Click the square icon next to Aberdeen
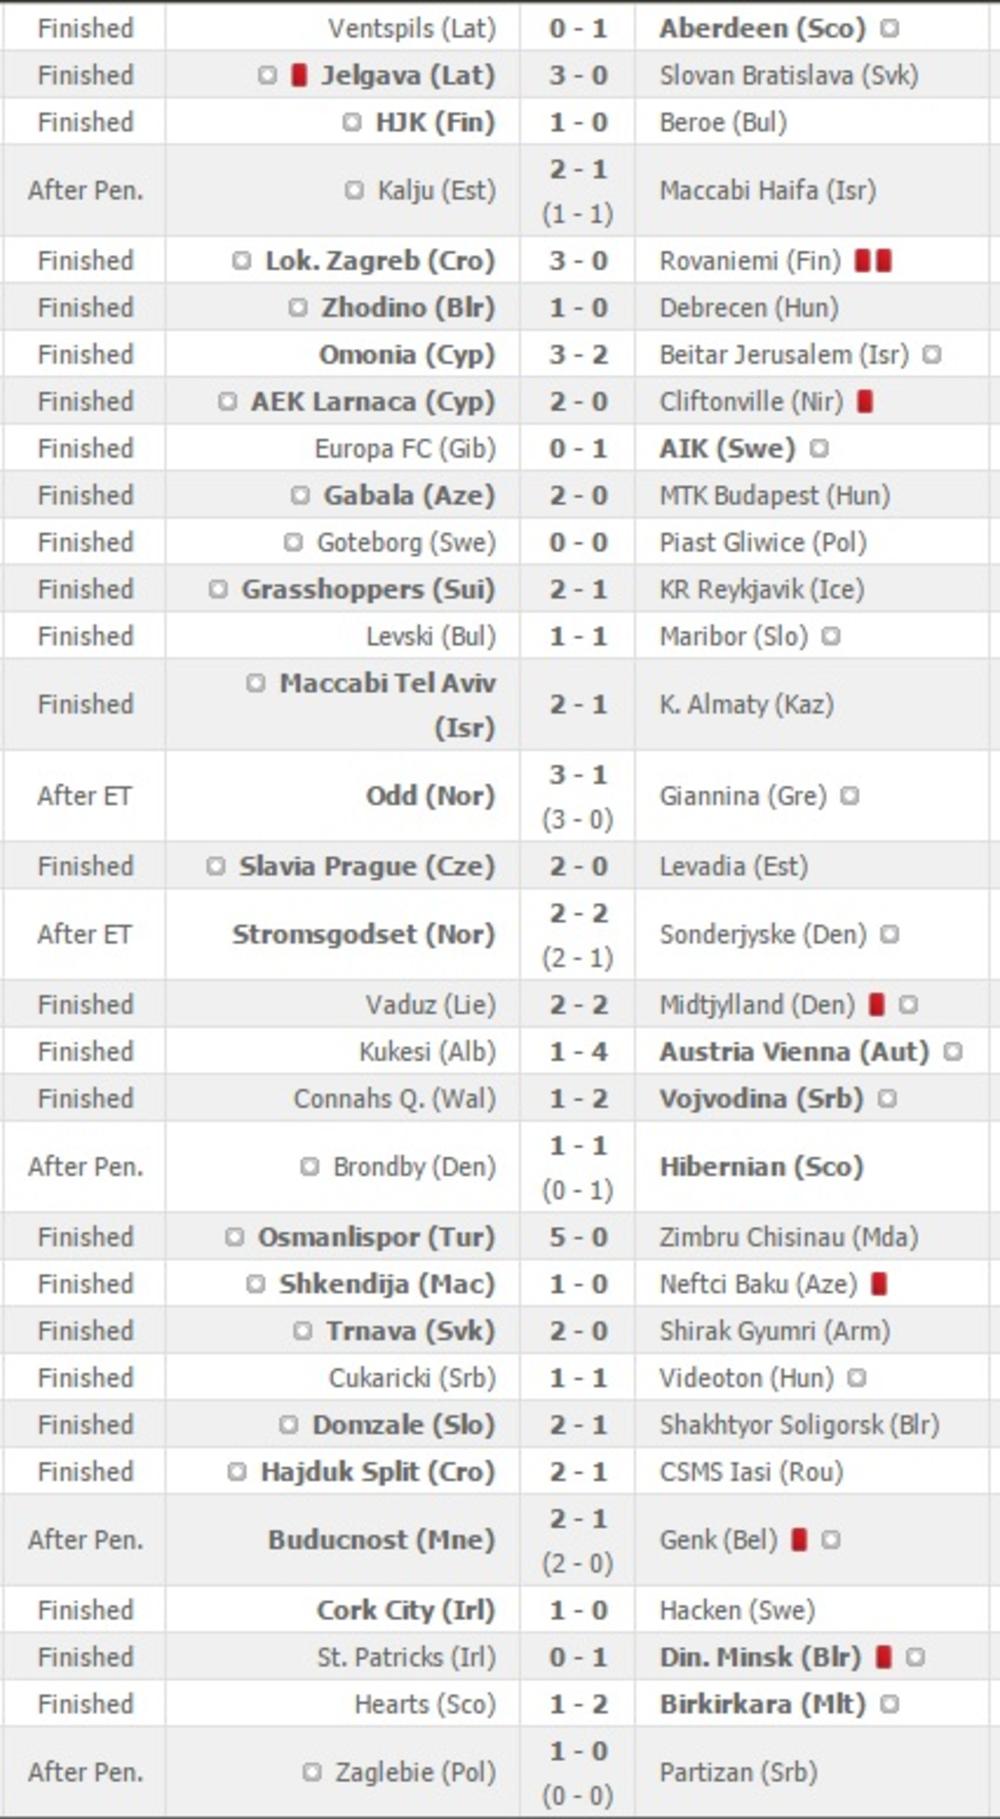Viewport: 1000px width, 1819px height. (x=889, y=28)
